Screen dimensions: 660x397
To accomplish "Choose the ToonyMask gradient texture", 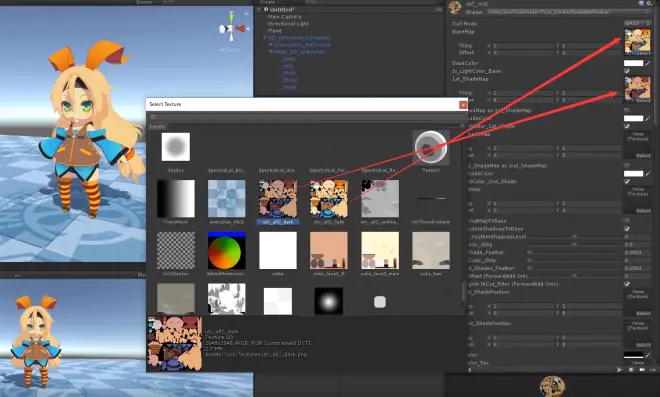I will (x=176, y=199).
